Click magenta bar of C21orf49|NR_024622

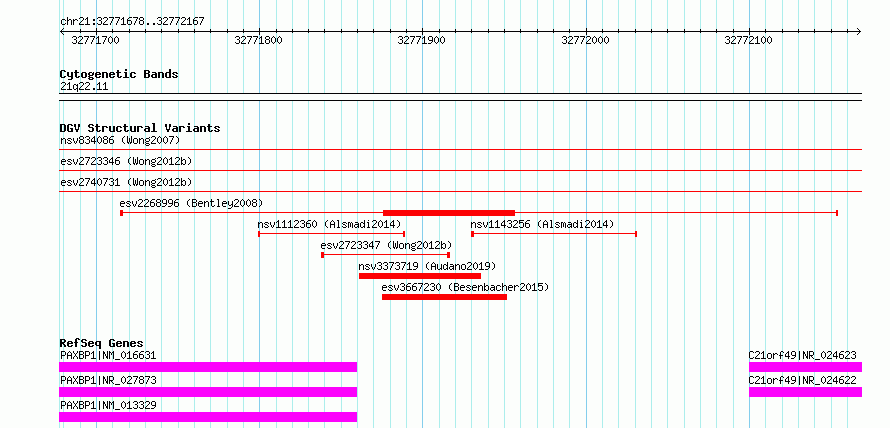coord(805,392)
